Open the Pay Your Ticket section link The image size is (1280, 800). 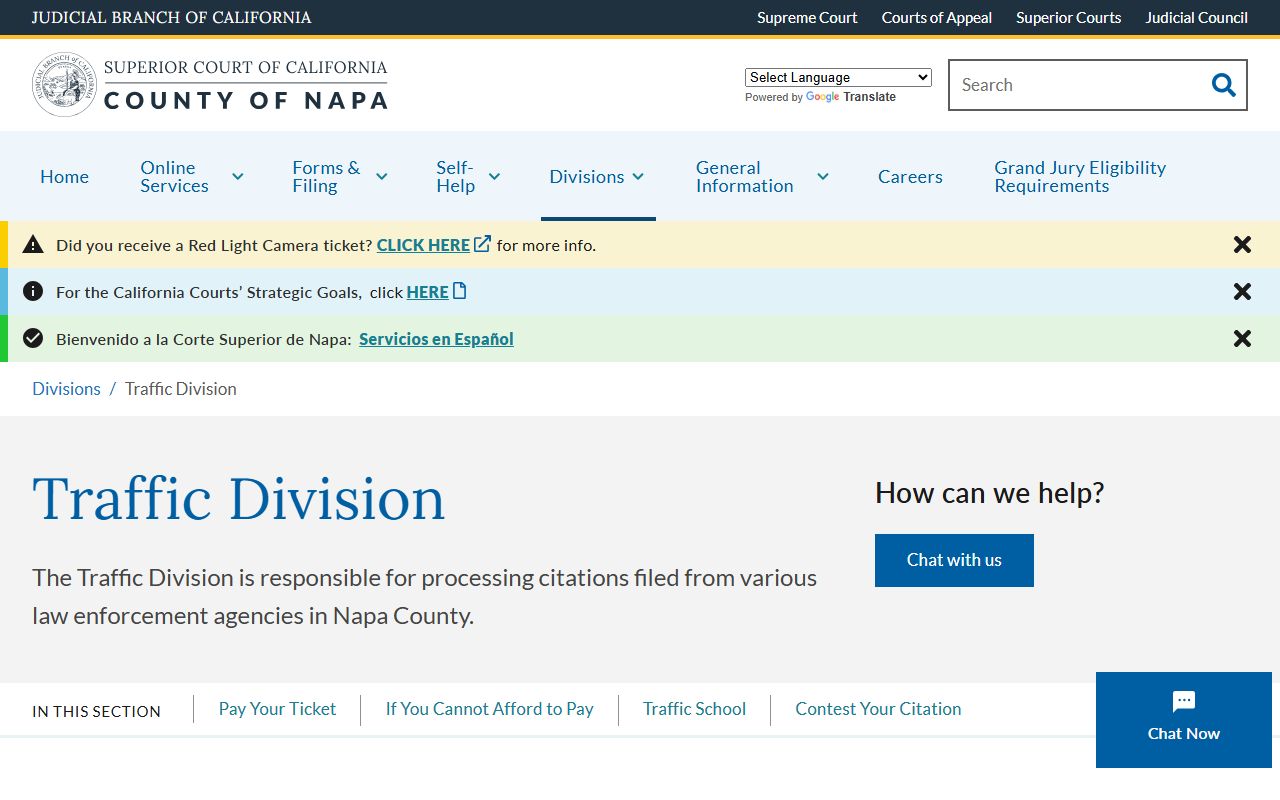click(277, 709)
